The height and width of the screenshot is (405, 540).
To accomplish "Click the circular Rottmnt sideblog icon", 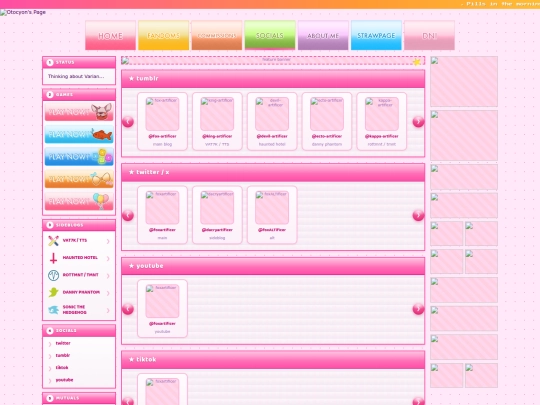I will pyautogui.click(x=53, y=275).
